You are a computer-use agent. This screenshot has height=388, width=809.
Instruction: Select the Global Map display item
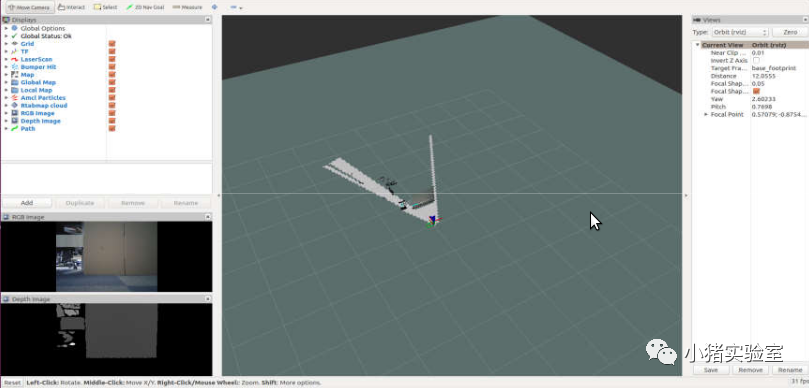38,83
